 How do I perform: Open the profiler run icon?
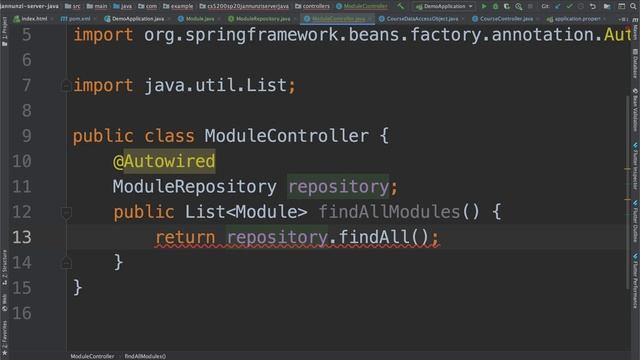518,6
